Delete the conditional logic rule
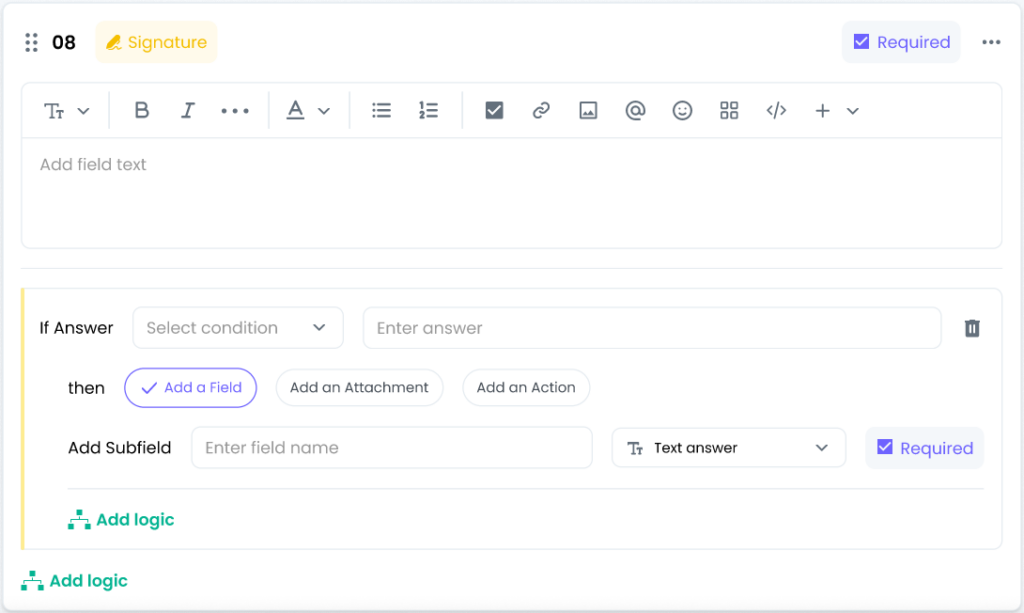The image size is (1024, 613). (971, 328)
